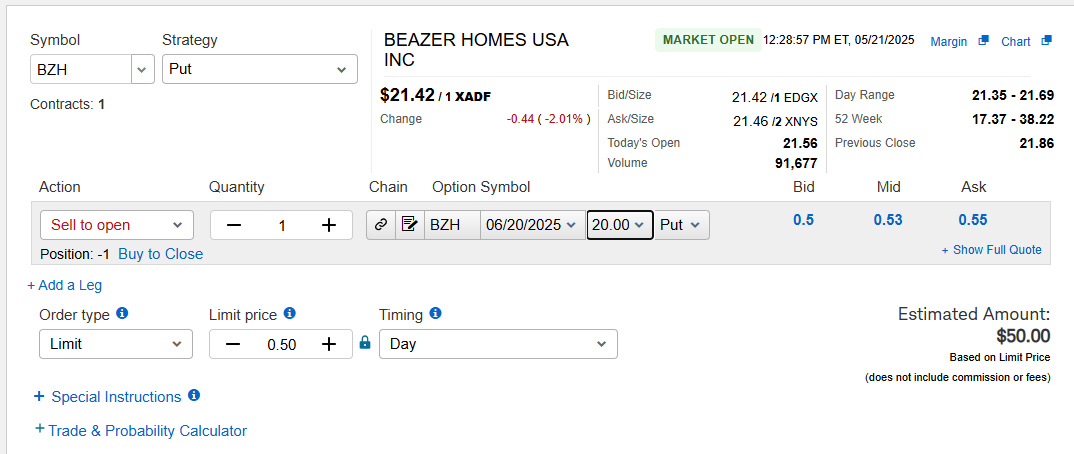Viewport: 1074px width, 454px height.
Task: Click the Order type info icon
Action: (x=123, y=314)
